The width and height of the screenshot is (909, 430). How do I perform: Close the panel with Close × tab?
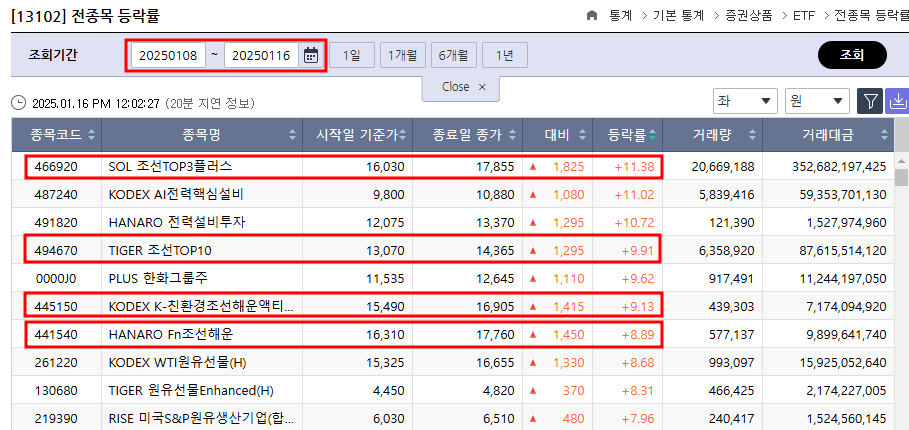click(x=461, y=87)
